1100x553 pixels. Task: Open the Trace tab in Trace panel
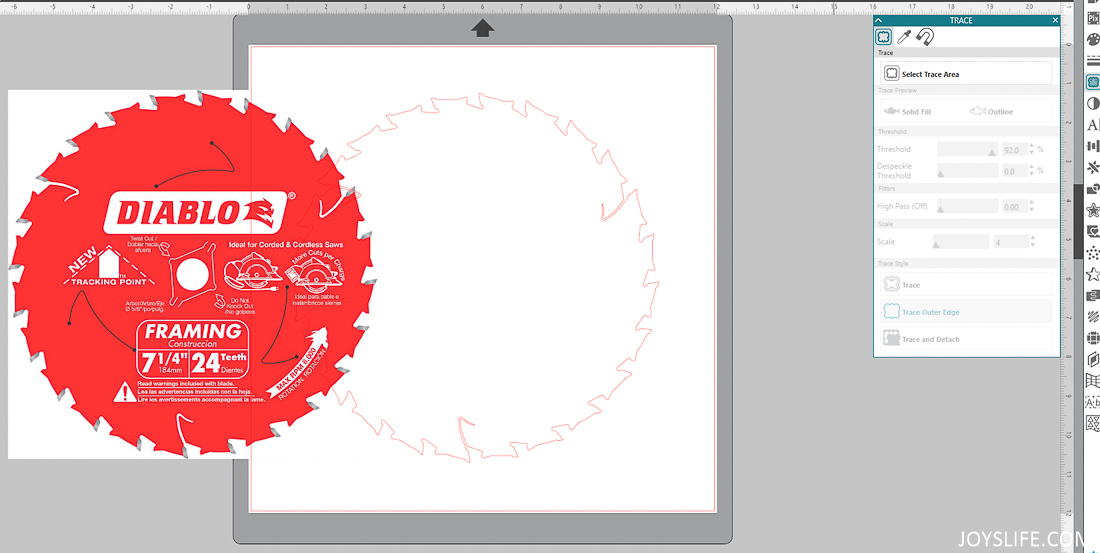click(884, 37)
